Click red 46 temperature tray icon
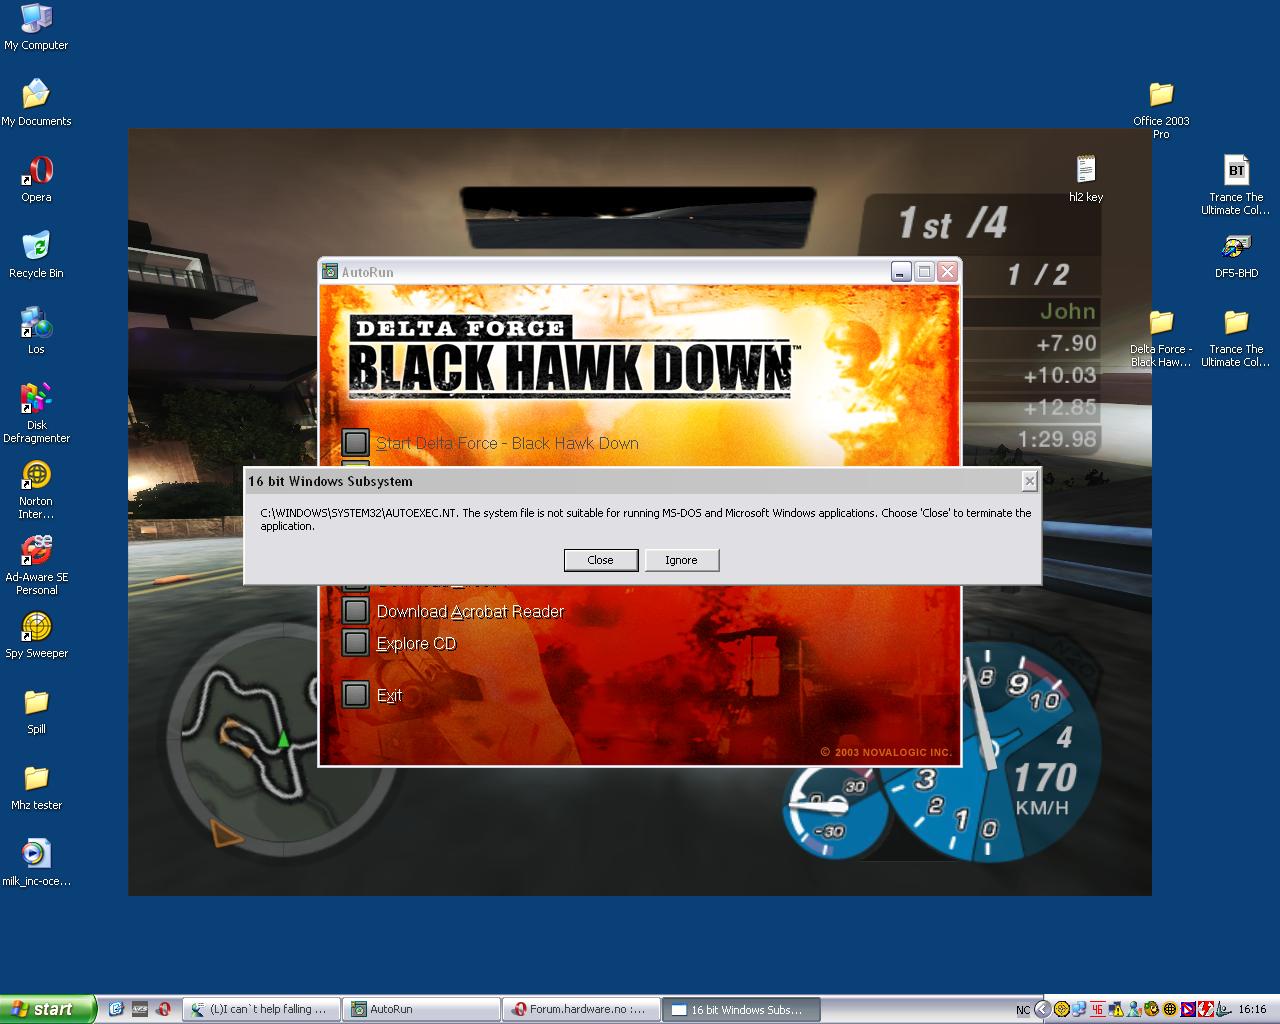Image resolution: width=1280 pixels, height=1024 pixels. [1098, 1009]
